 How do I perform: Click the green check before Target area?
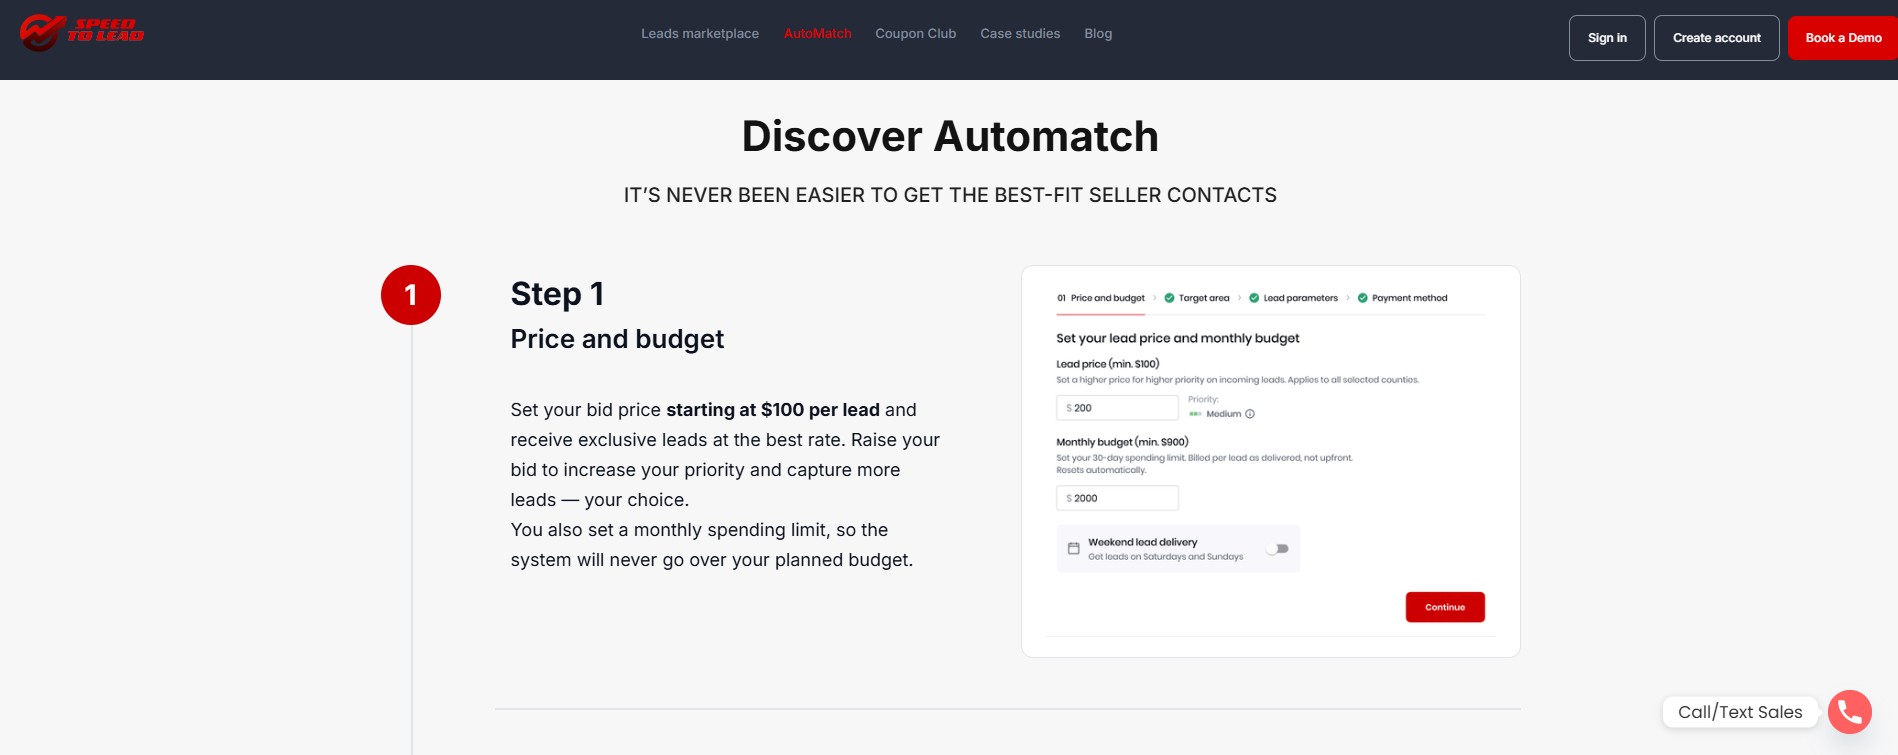click(1169, 298)
